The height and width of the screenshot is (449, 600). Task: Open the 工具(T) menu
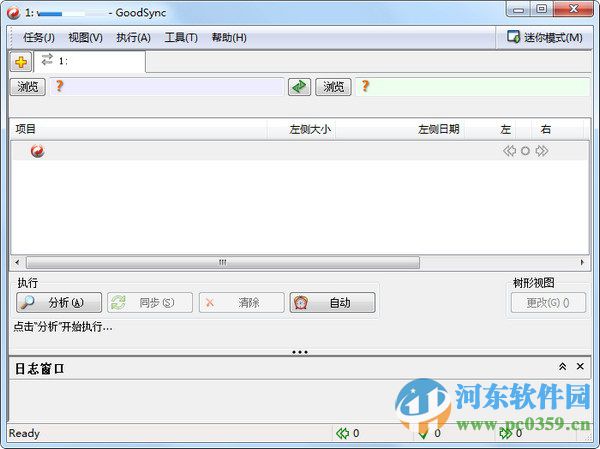coord(181,38)
